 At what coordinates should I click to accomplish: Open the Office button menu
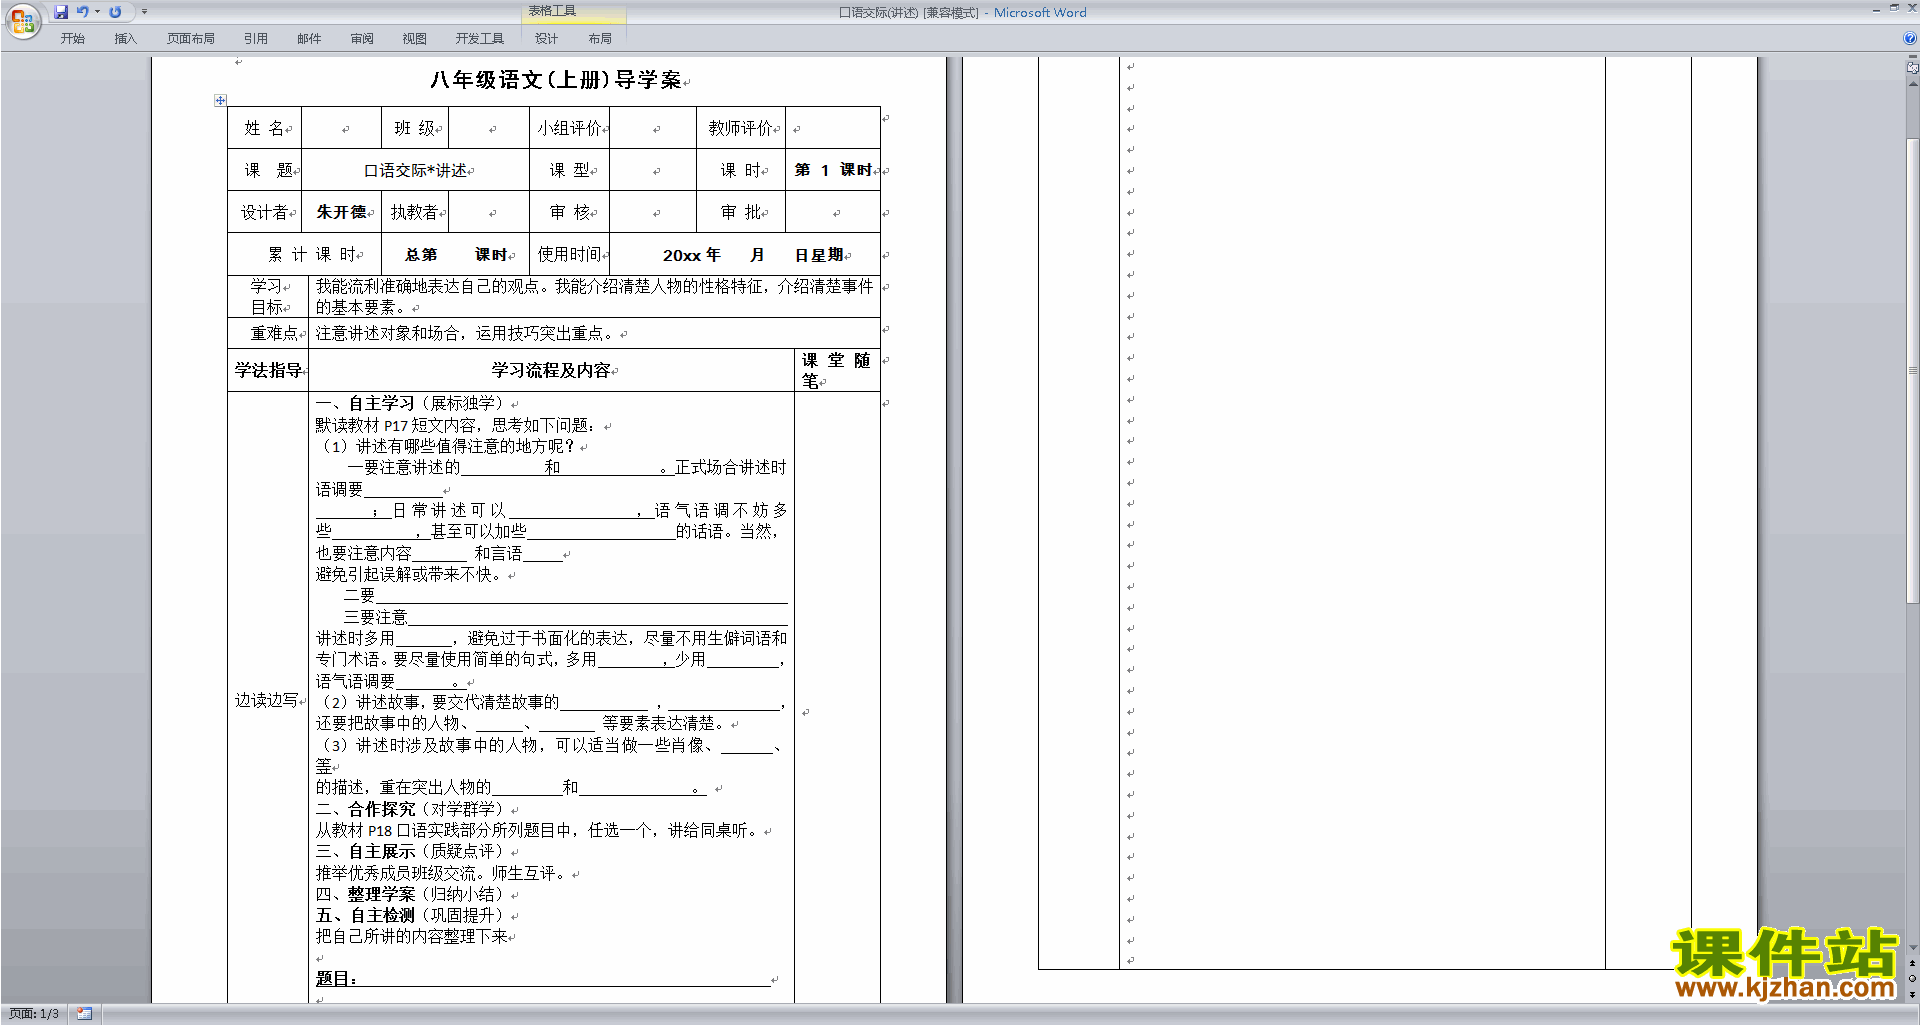click(x=22, y=21)
